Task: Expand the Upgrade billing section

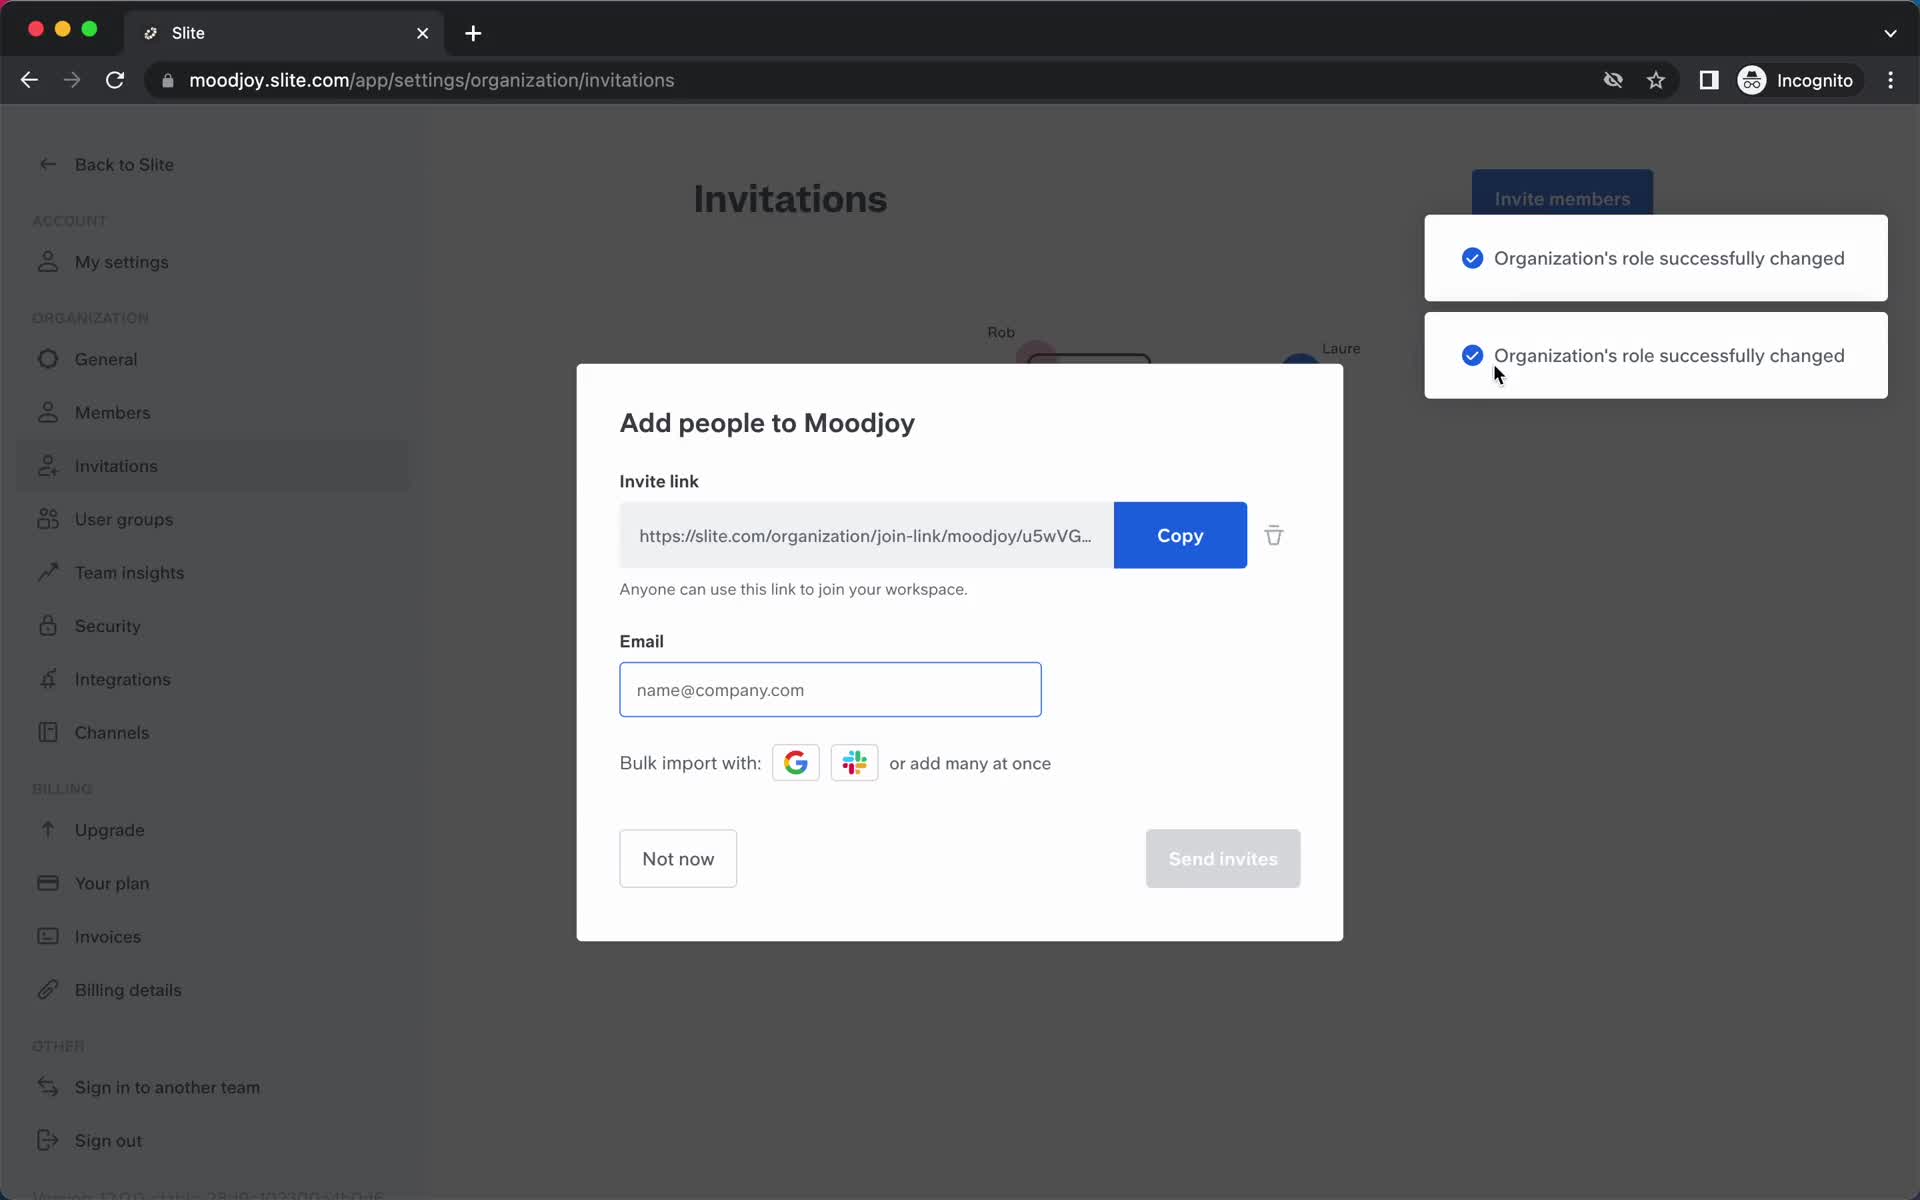Action: click(x=108, y=829)
